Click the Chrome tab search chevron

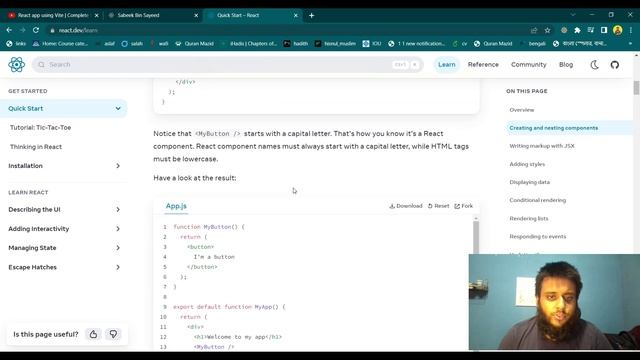[573, 15]
